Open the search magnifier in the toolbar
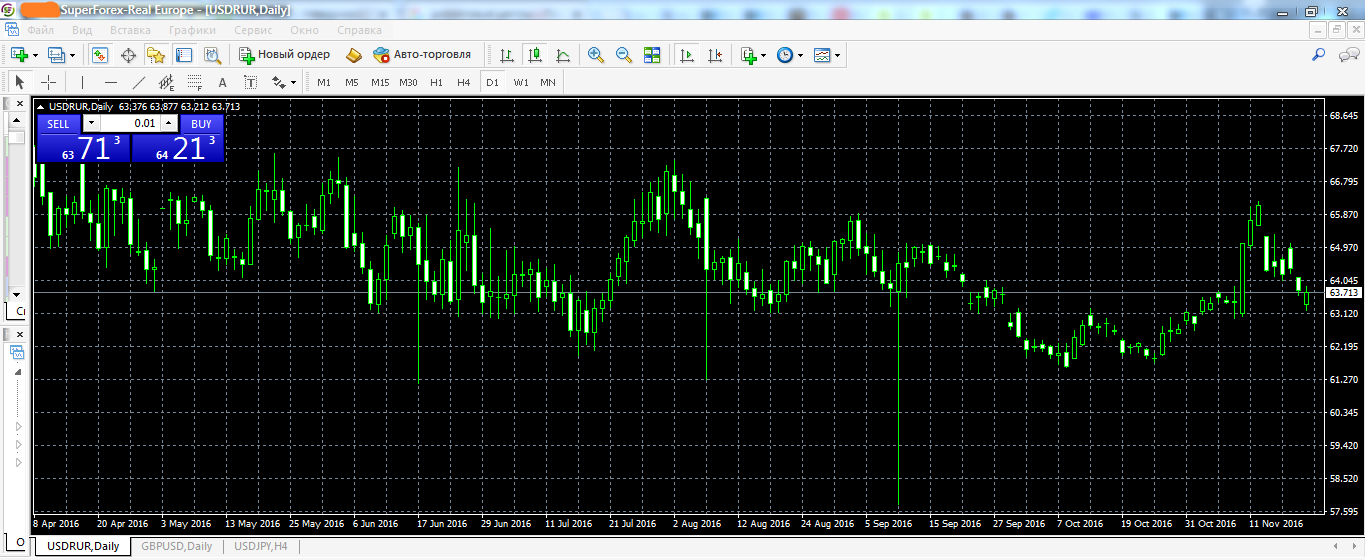 [x=1319, y=55]
